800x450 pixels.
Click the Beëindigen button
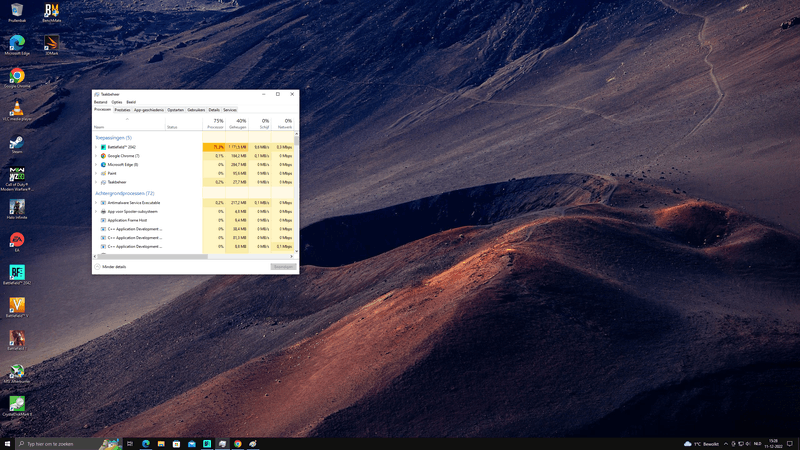(283, 267)
